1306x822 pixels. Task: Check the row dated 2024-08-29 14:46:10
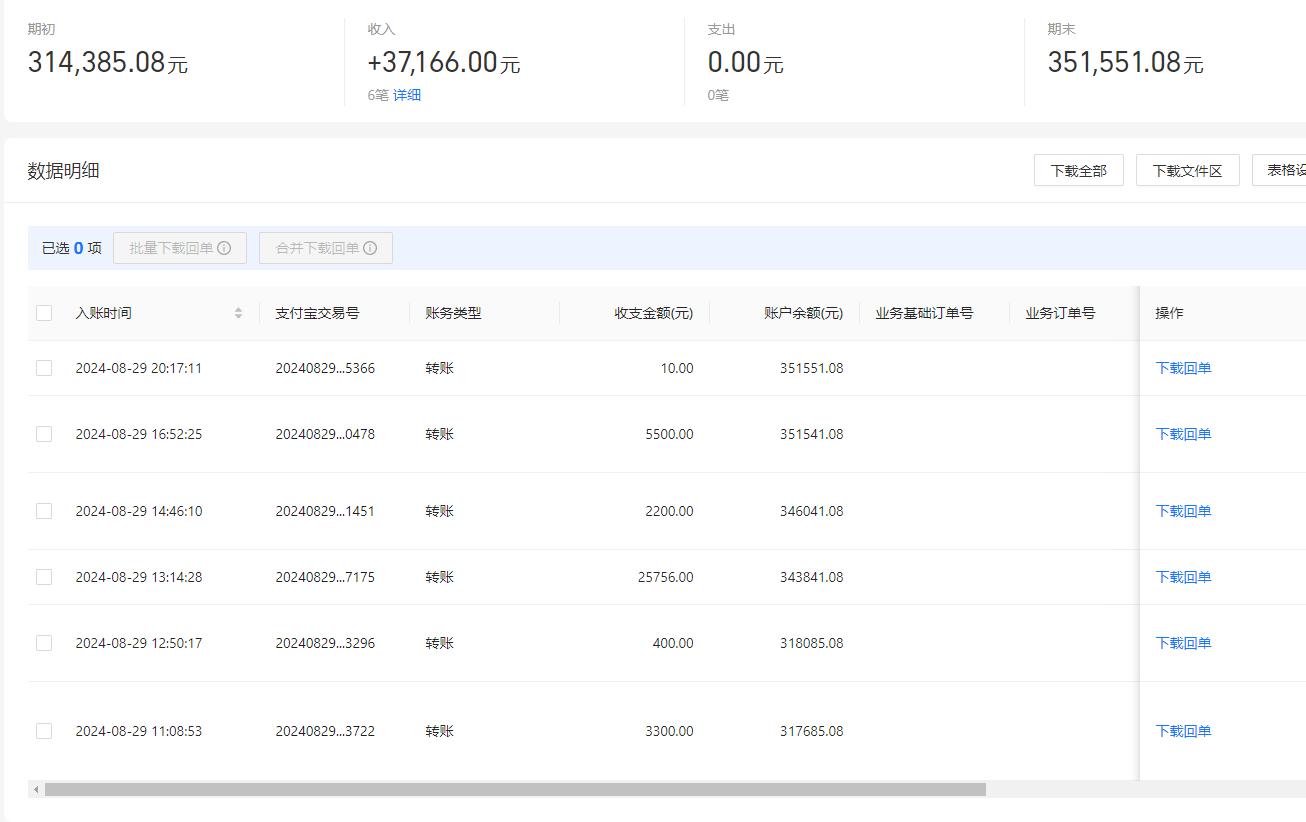[44, 511]
